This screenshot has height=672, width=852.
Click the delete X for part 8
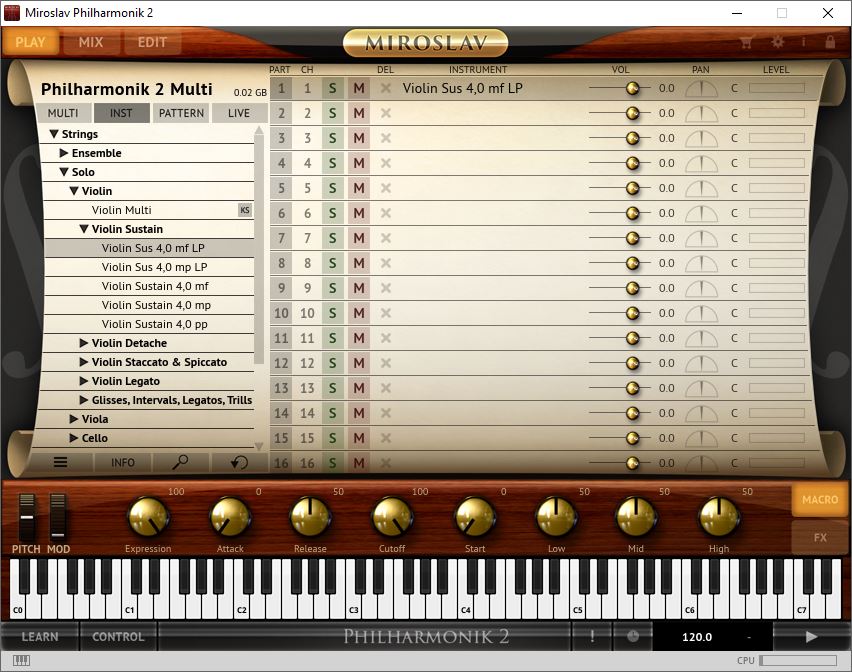(386, 263)
